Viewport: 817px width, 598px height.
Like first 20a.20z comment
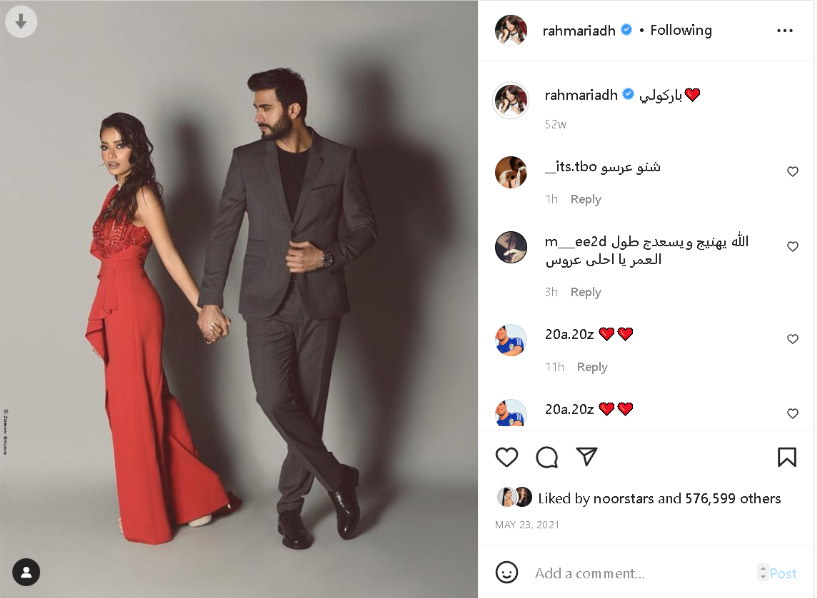pos(793,339)
